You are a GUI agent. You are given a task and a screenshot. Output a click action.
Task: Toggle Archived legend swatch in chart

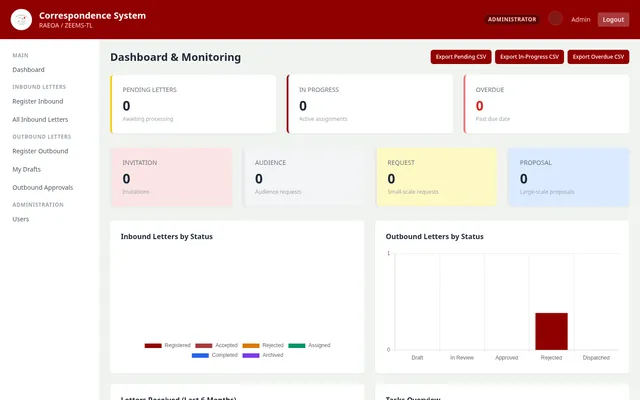[251, 356]
